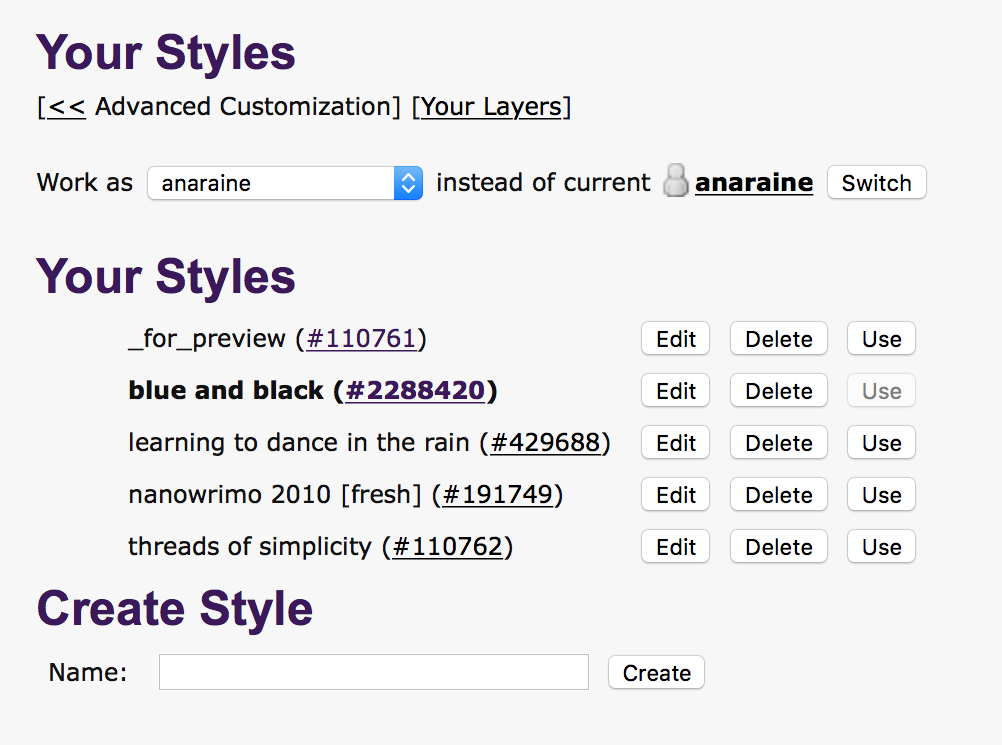Image resolution: width=1002 pixels, height=745 pixels.
Task: Go back via the << link
Action: [x=66, y=107]
